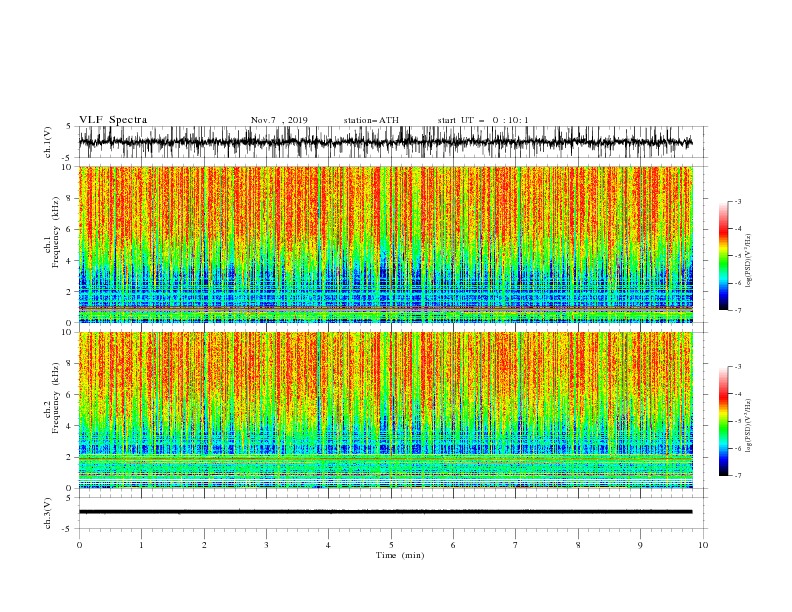The height and width of the screenshot is (612, 792).
Task: Click the ch.2 colorbar 'log(PSD)(V²/Hz)' label
Action: click(x=749, y=426)
